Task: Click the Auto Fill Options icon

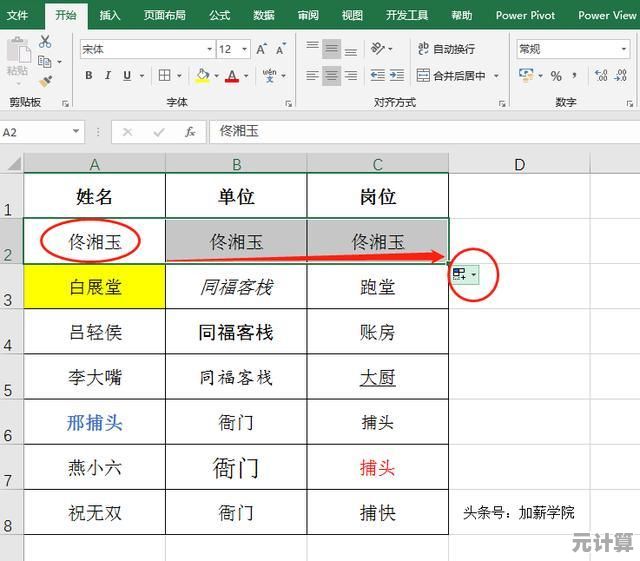Action: click(460, 274)
